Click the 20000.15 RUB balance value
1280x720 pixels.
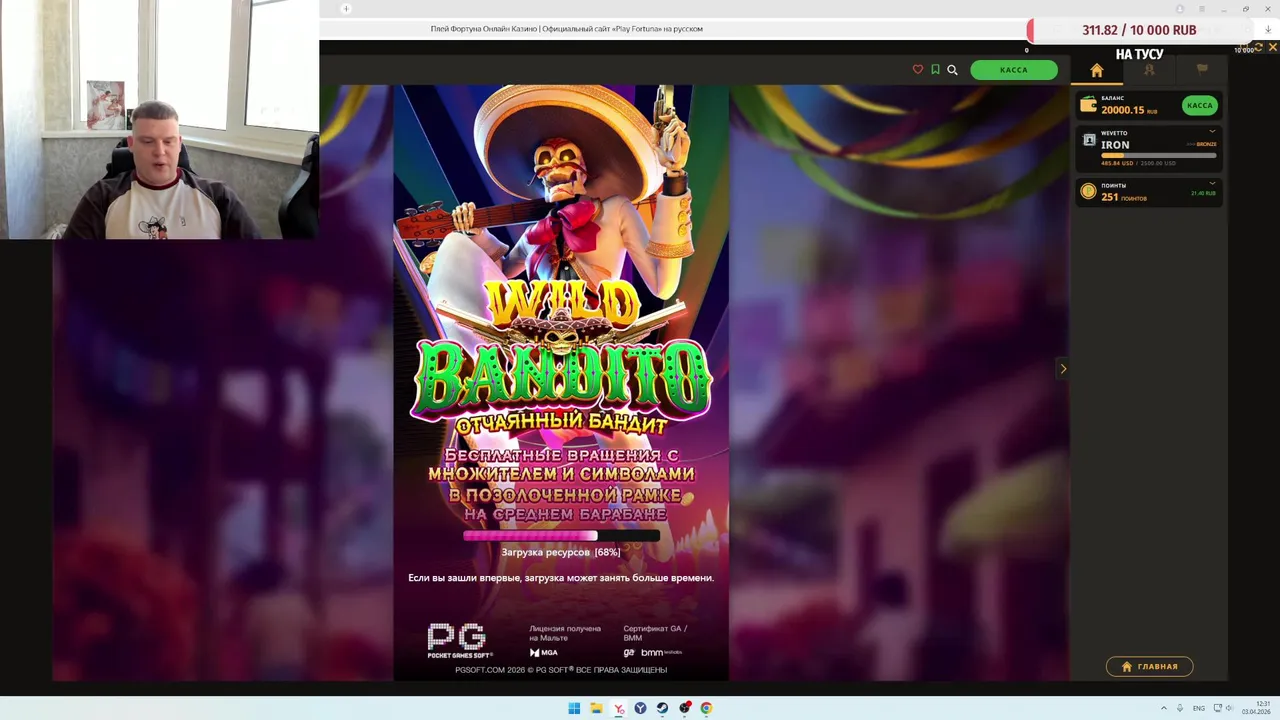(1129, 110)
